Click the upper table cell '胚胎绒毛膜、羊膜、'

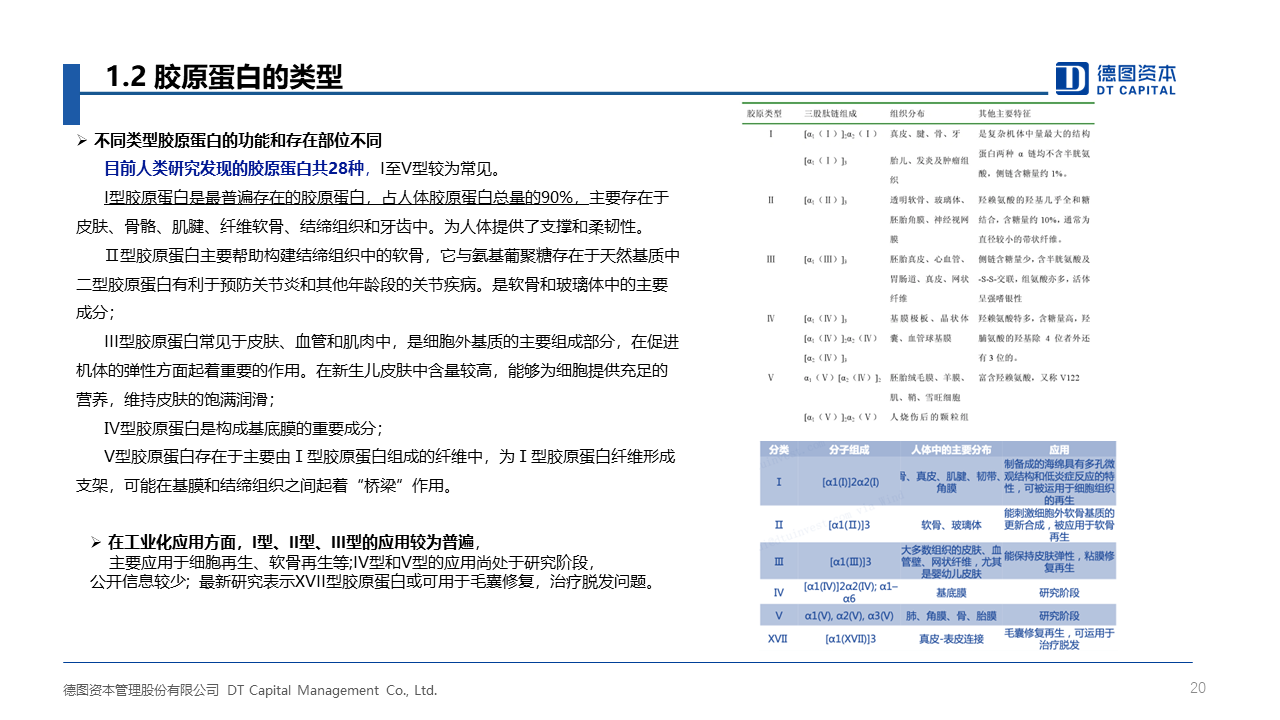coord(929,377)
